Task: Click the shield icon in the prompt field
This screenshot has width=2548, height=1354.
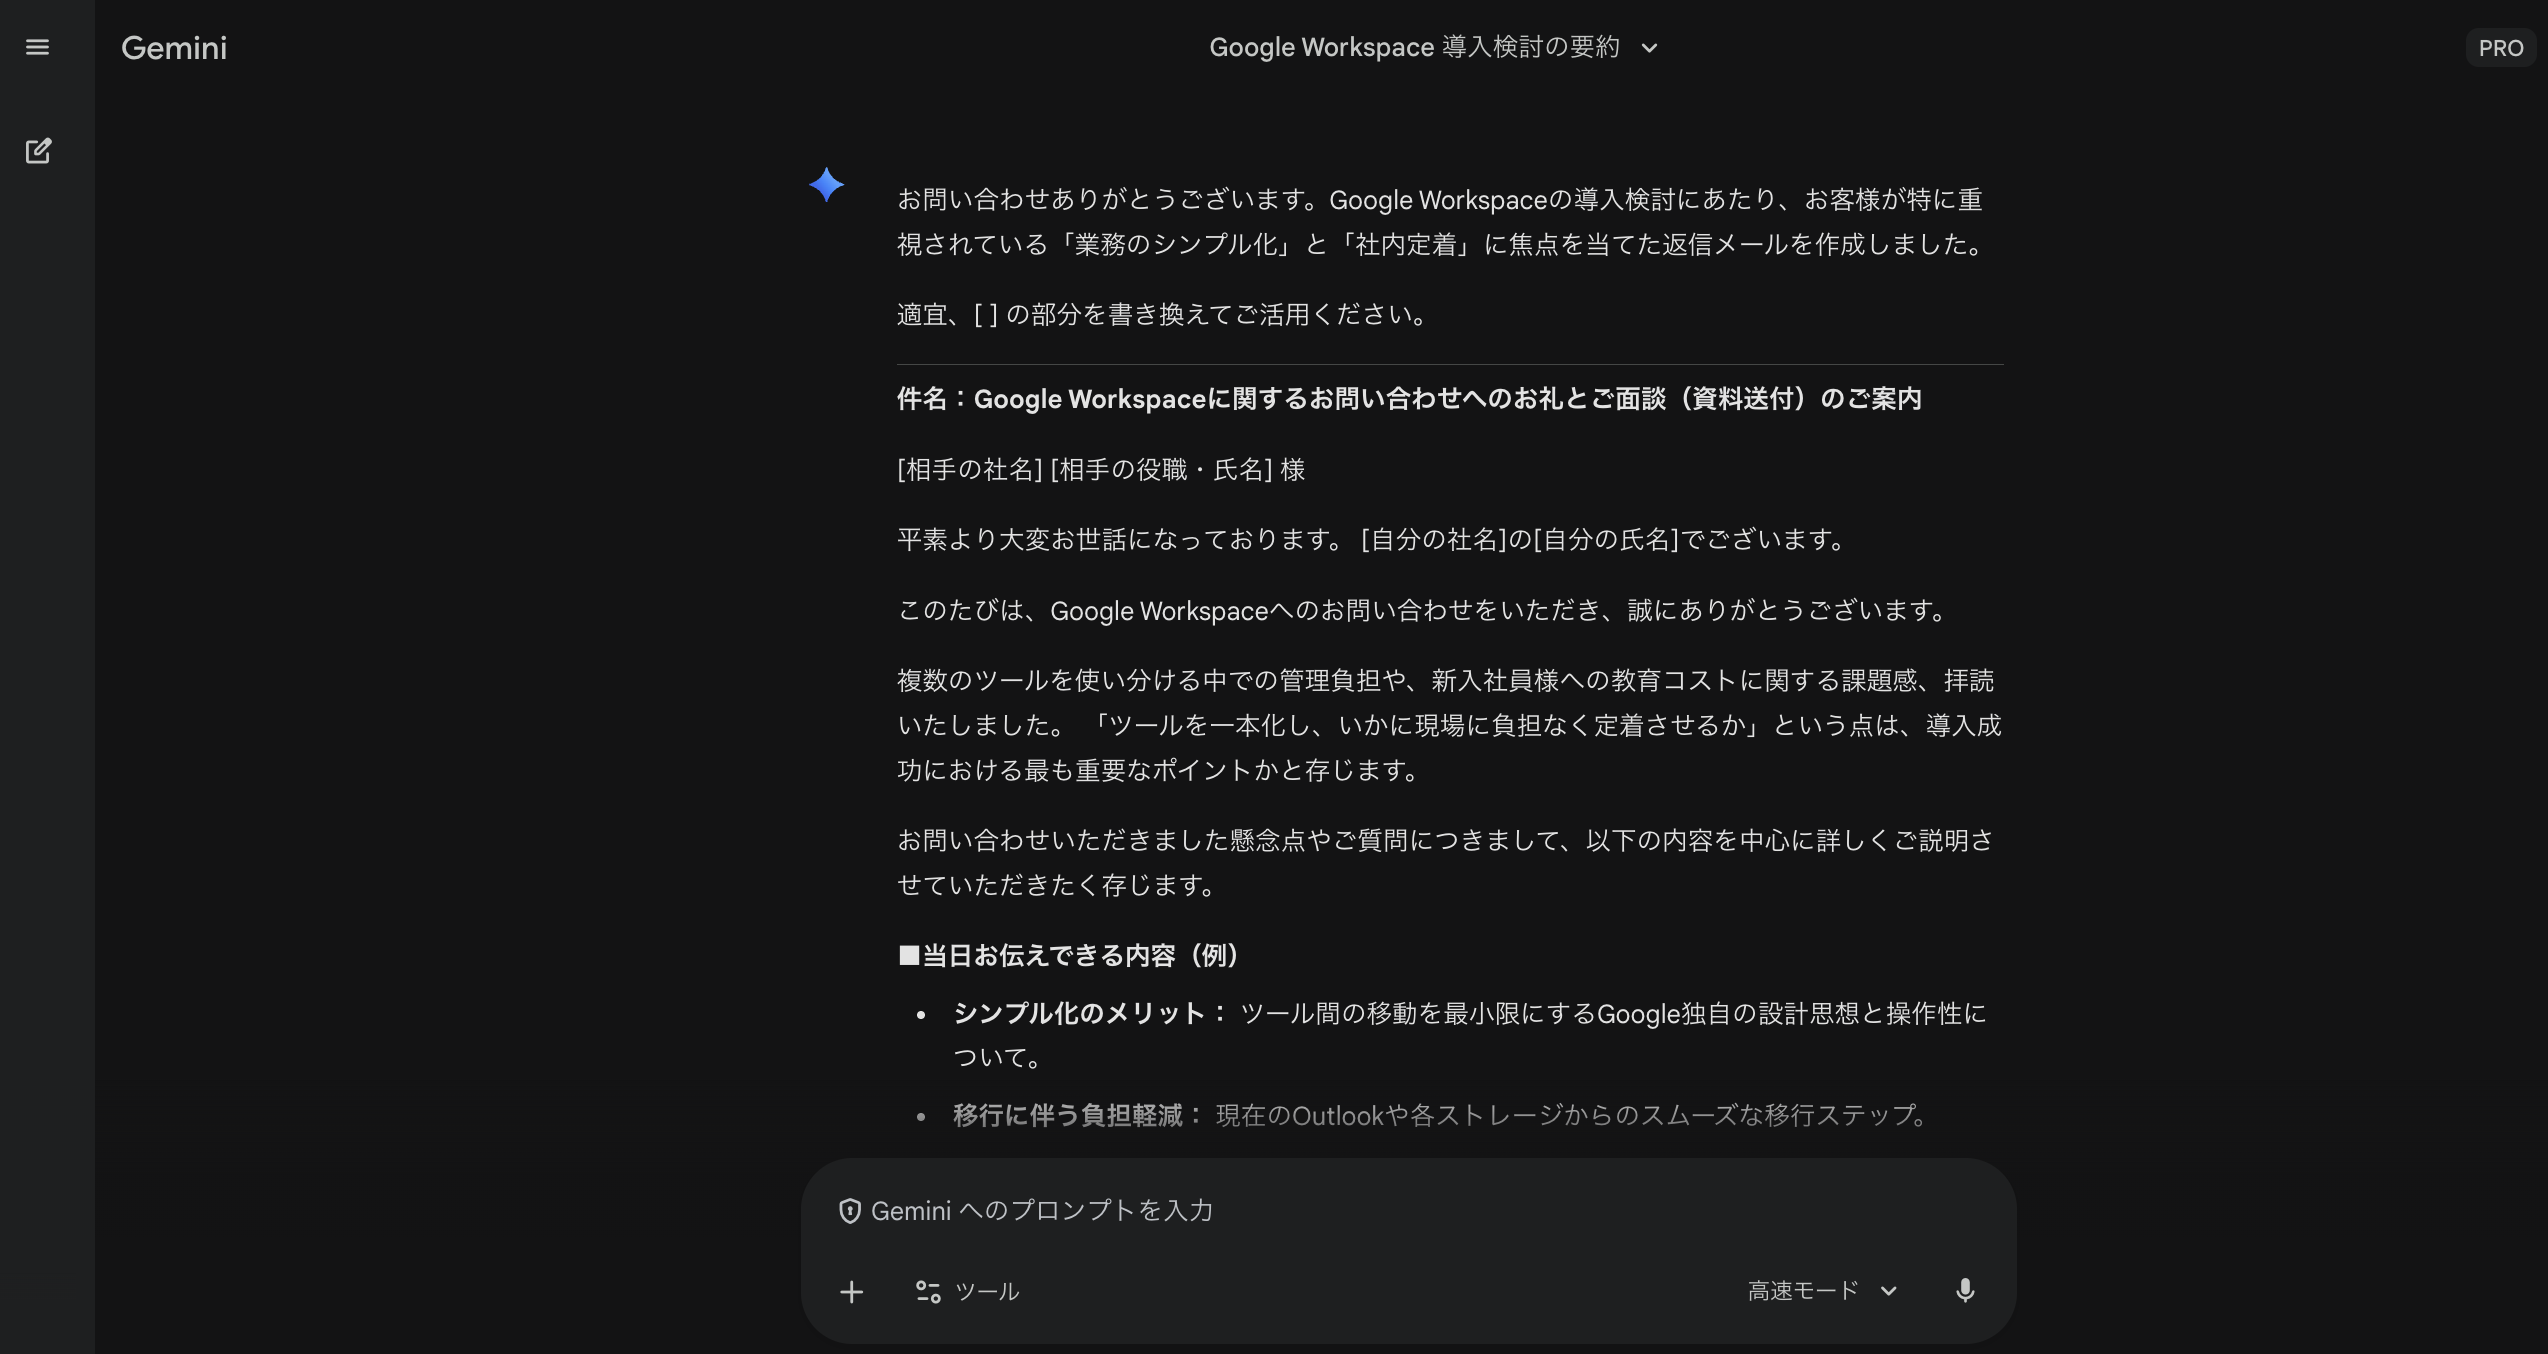Action: (x=849, y=1210)
